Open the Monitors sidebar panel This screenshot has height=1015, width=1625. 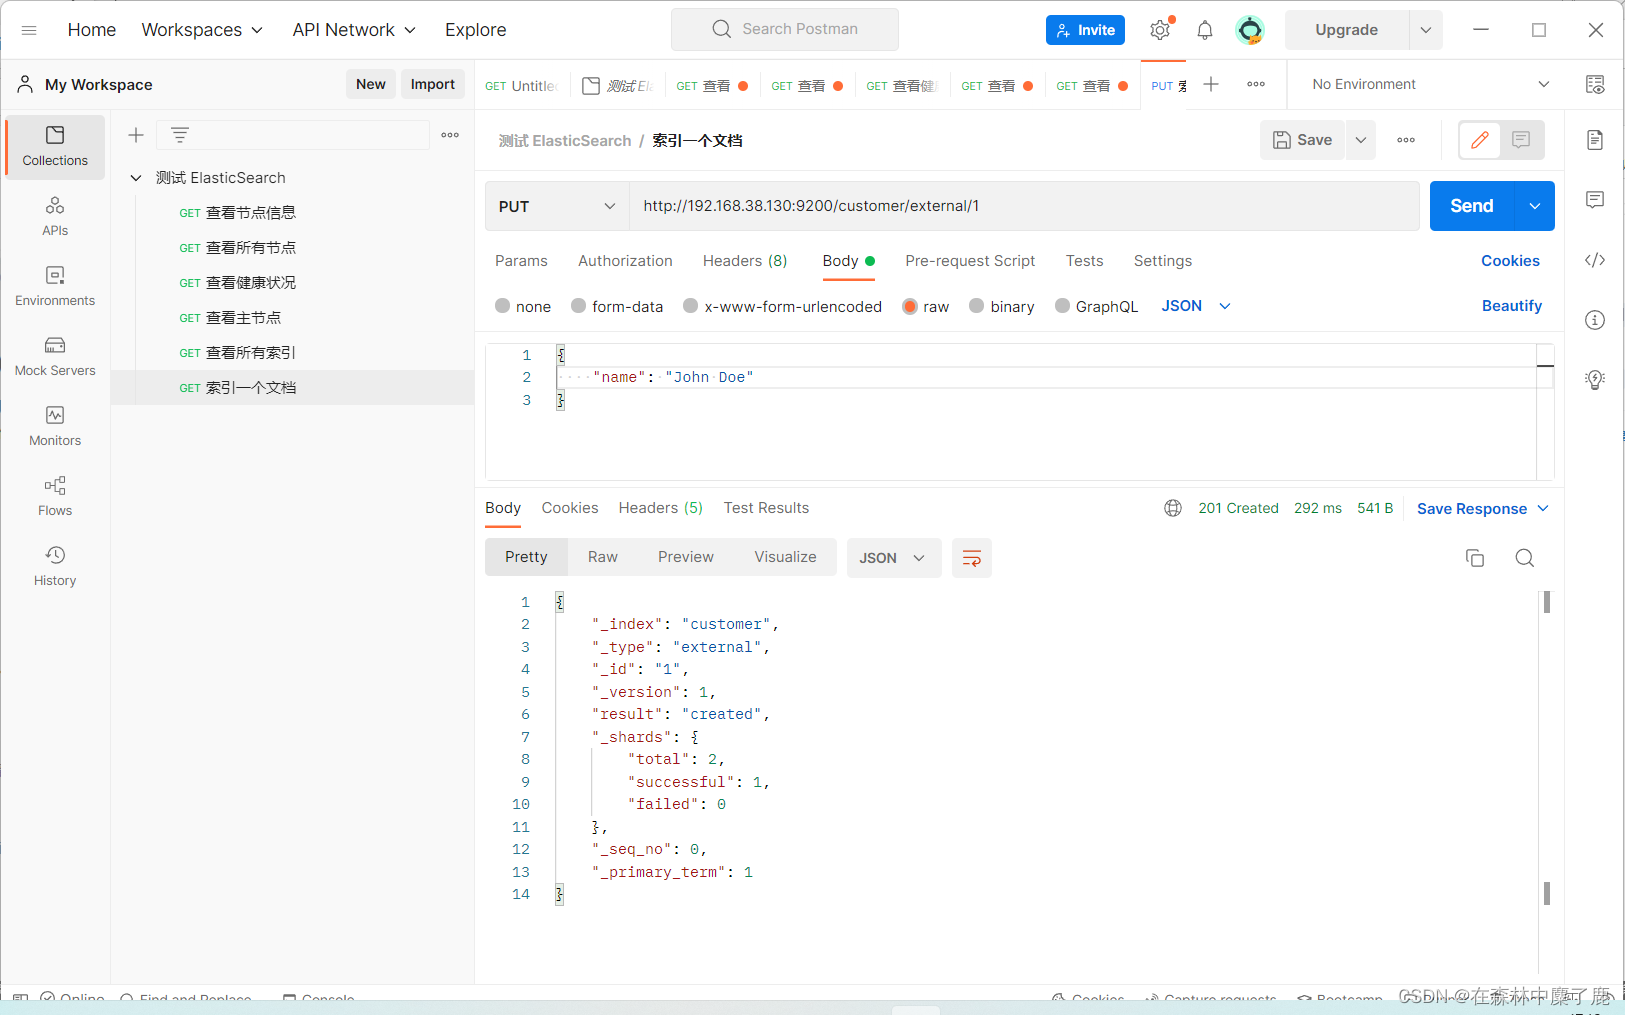(x=55, y=427)
